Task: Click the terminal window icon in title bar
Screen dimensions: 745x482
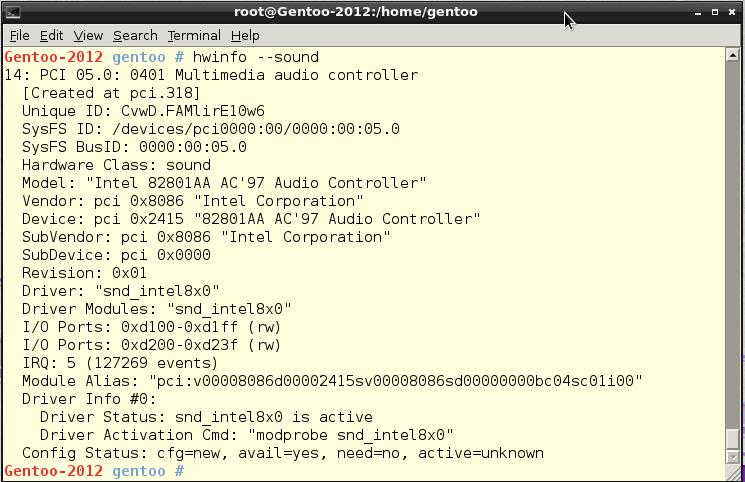Action: click(x=13, y=12)
